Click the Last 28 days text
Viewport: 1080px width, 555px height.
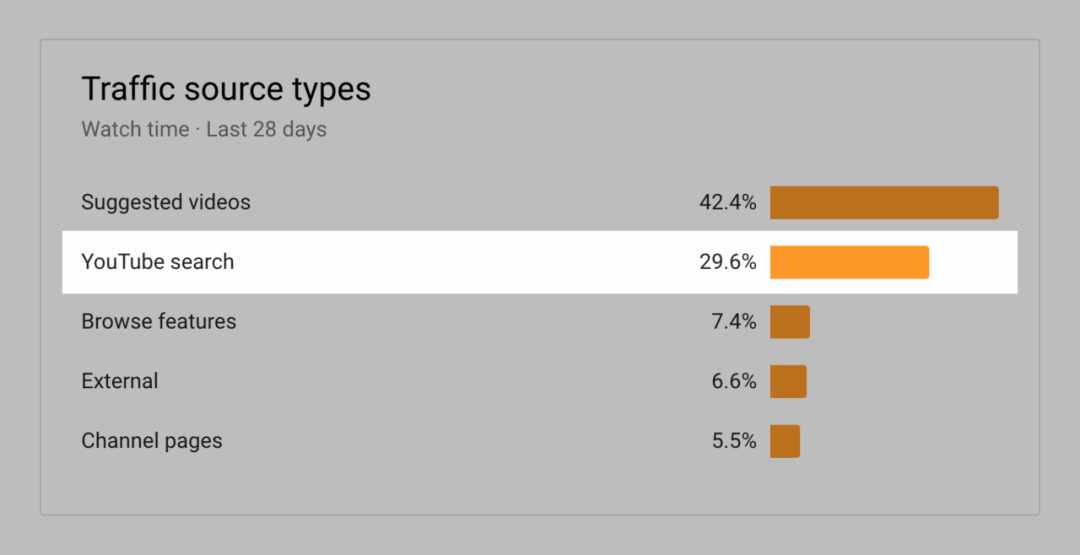point(267,129)
